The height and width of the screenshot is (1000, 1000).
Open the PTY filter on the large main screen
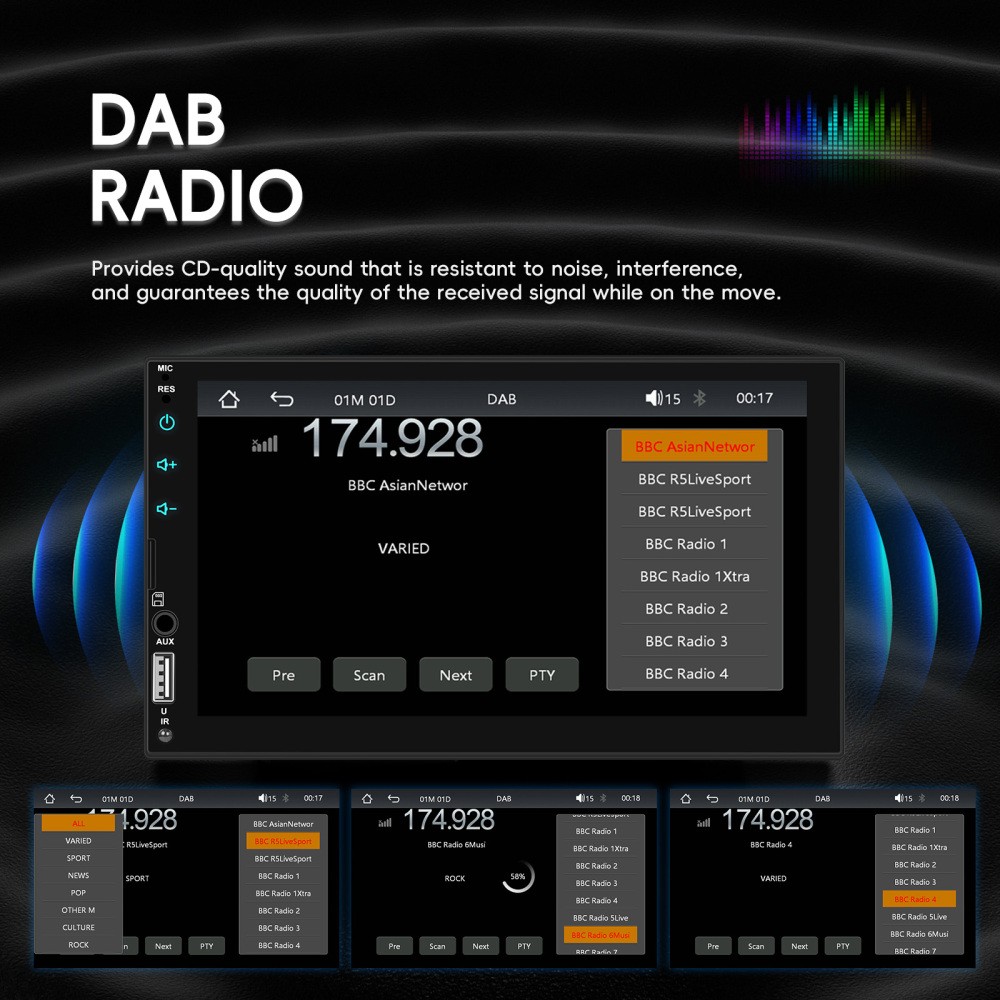(542, 675)
